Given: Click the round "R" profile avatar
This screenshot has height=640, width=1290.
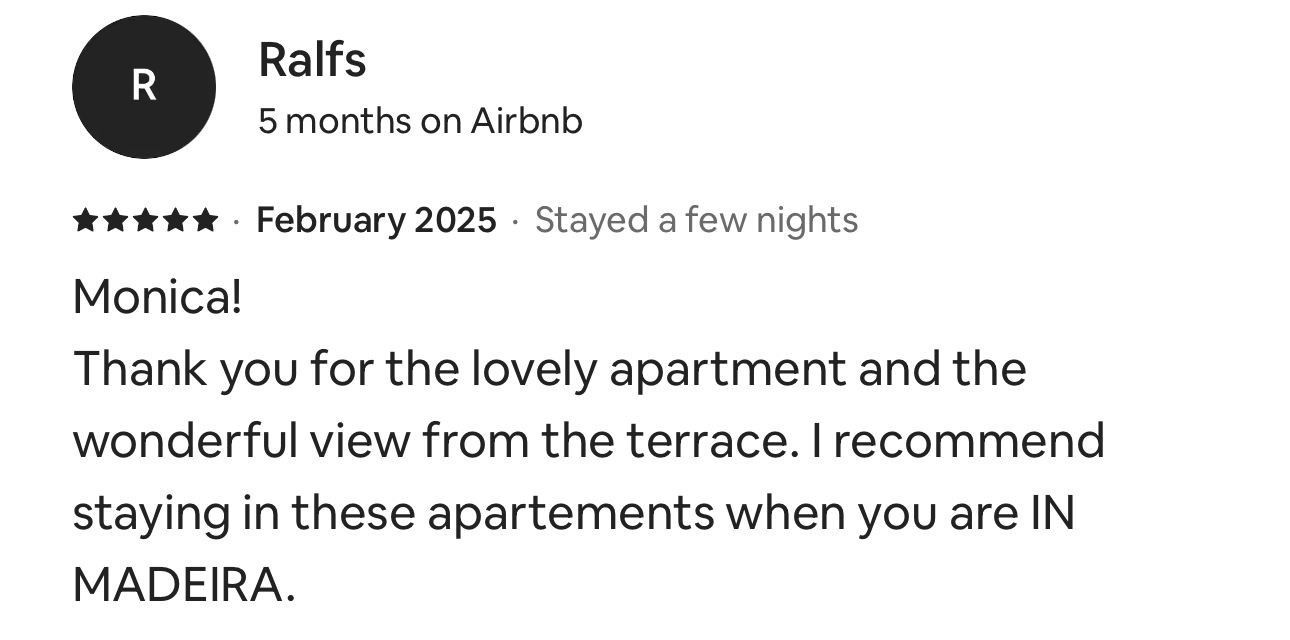Looking at the screenshot, I should [144, 87].
